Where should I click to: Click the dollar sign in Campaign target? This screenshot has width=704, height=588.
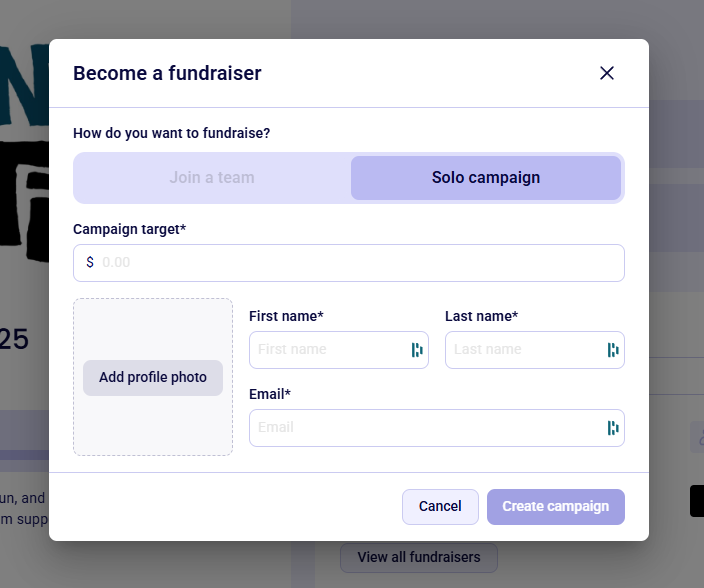click(90, 263)
